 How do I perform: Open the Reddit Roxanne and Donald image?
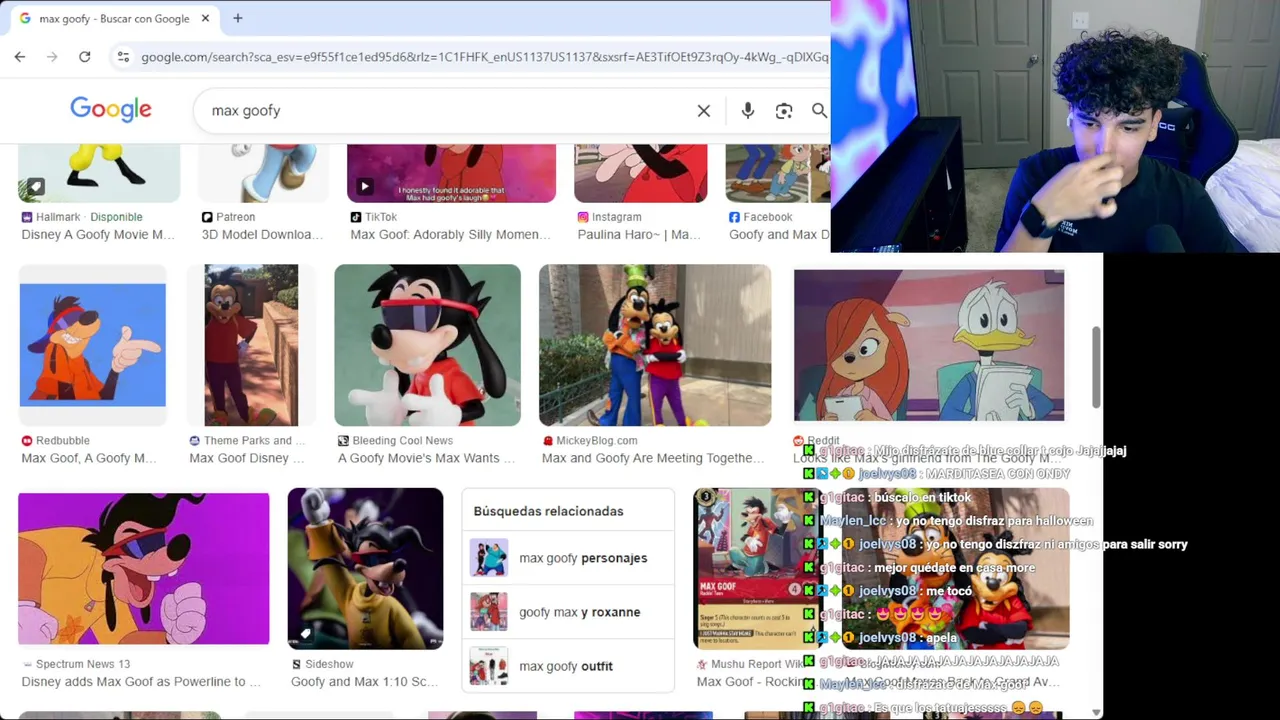click(x=929, y=345)
